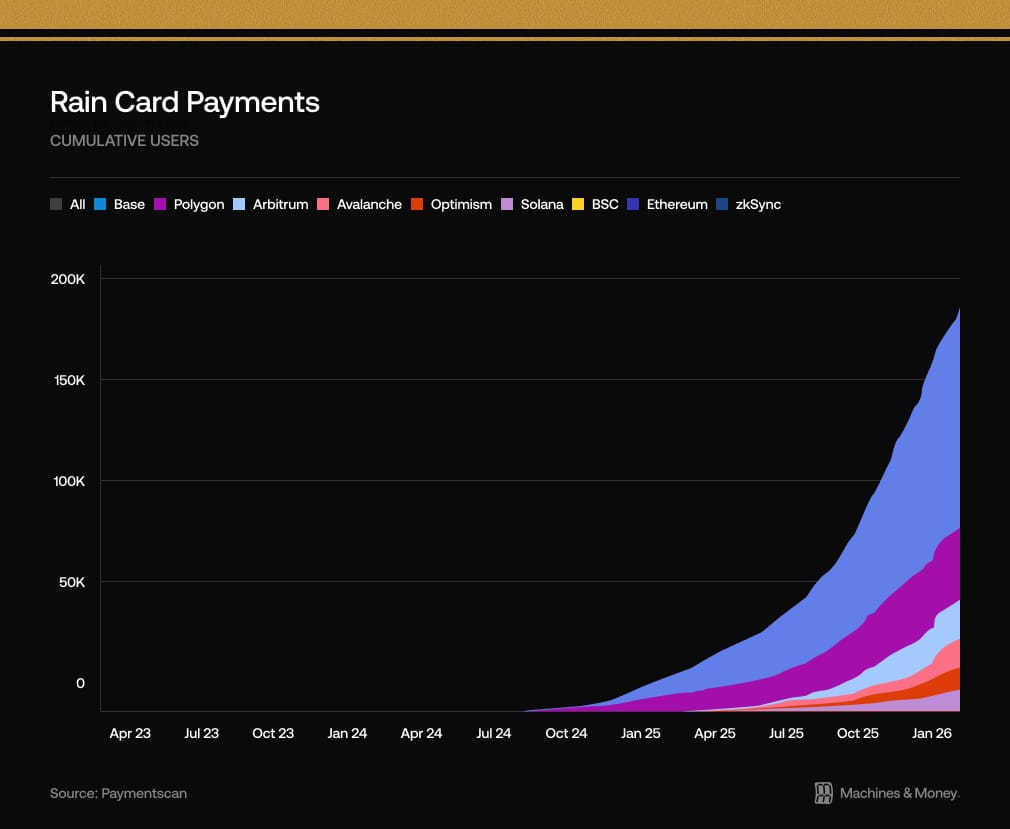This screenshot has height=829, width=1010.
Task: Click the Ethereum legend color swatch
Action: [633, 204]
